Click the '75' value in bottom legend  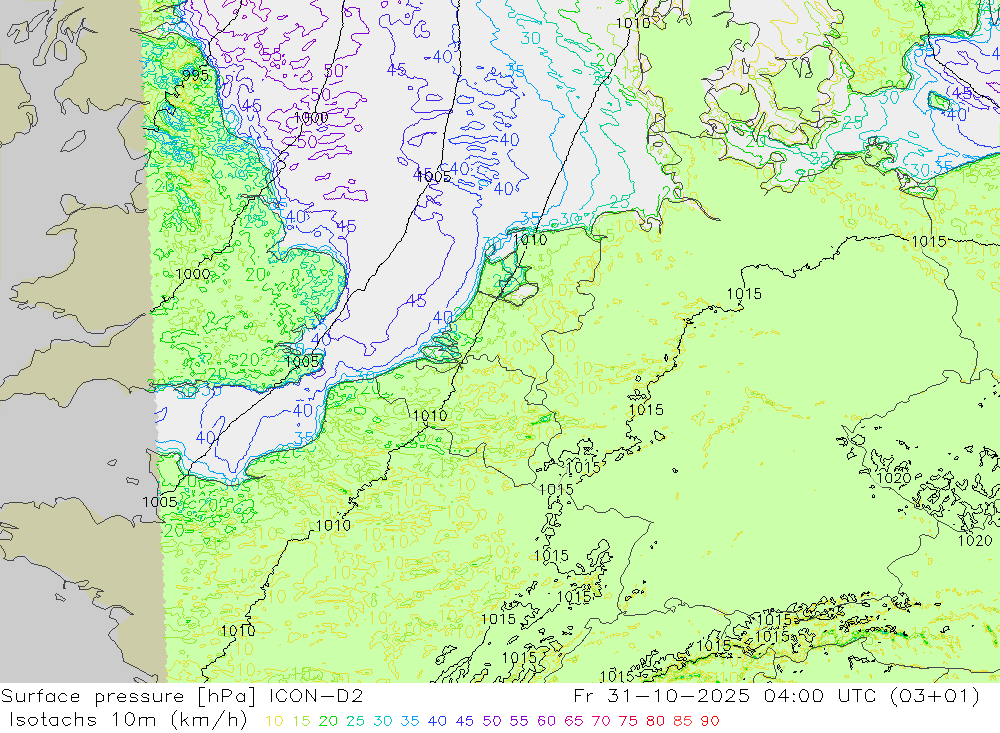point(628,721)
